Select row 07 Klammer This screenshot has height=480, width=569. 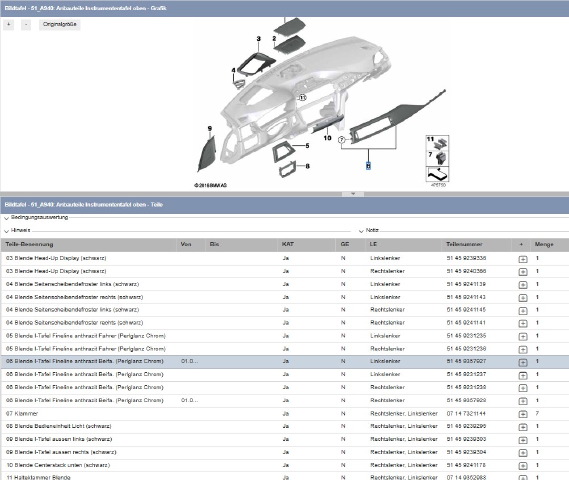(284, 414)
